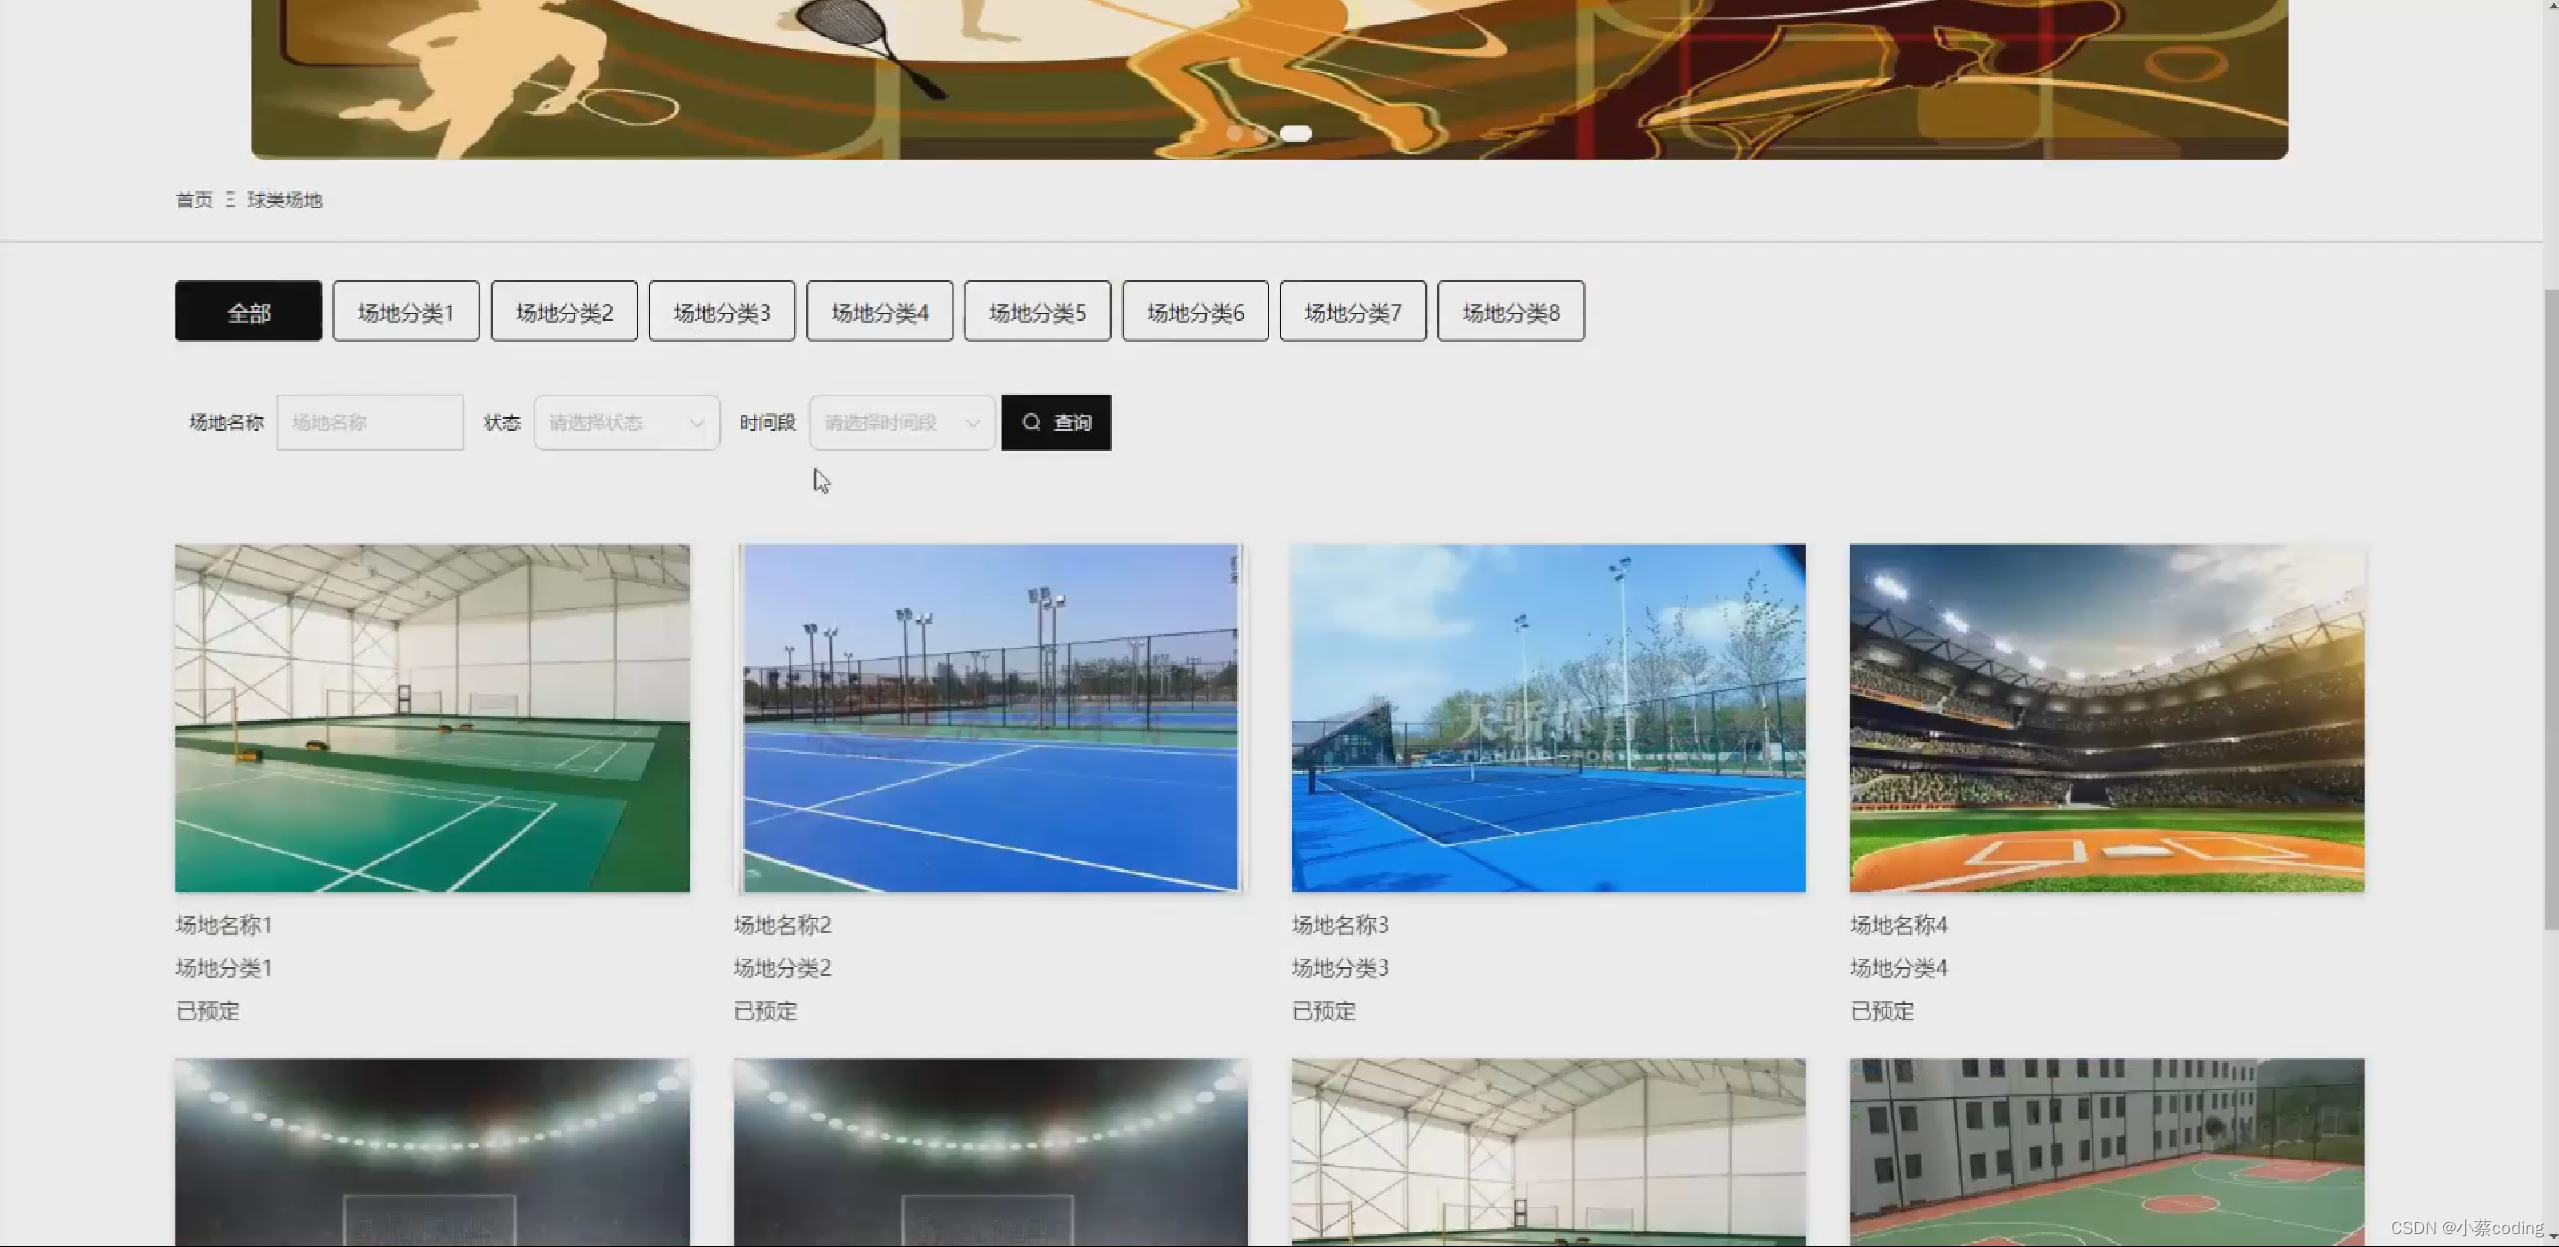Select the 场地分类5 category tab
Screen dimensions: 2559x1247
[x=1037, y=312]
